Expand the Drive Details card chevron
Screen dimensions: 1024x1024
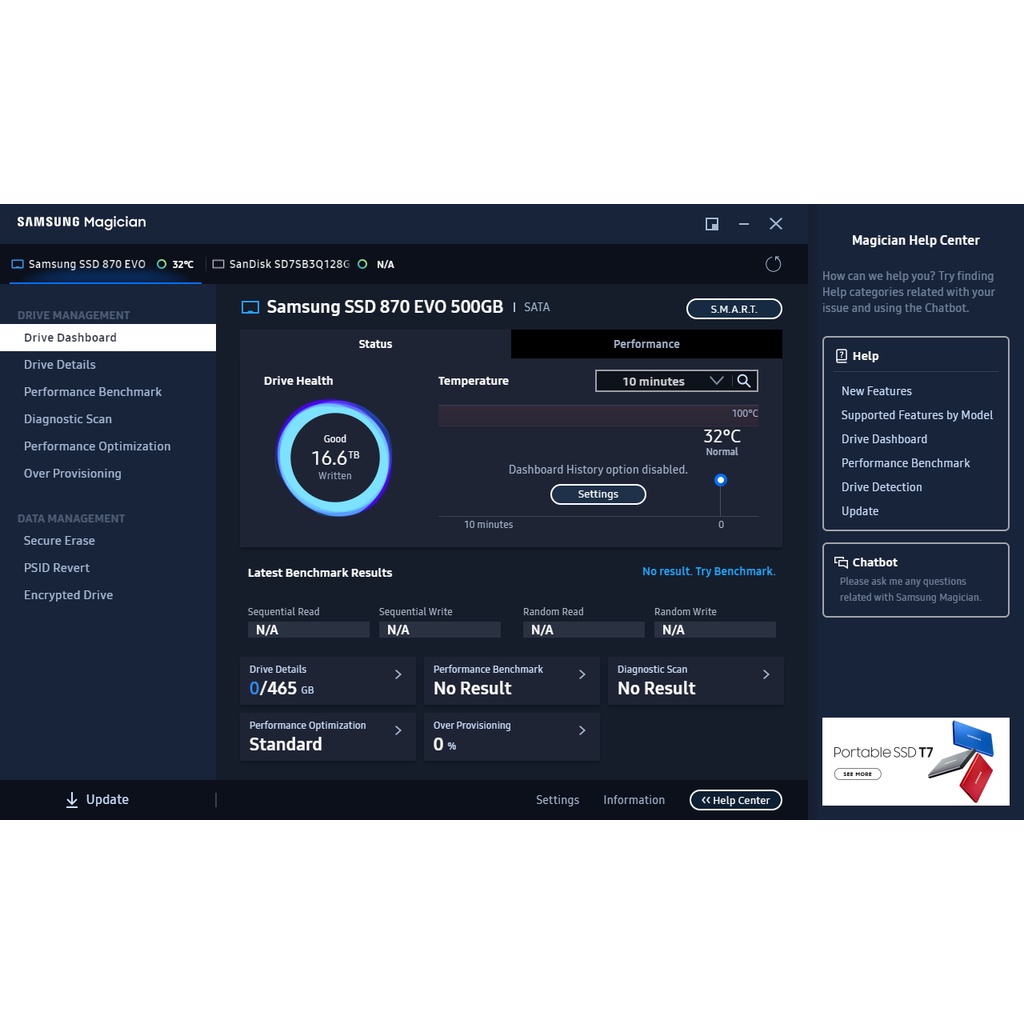398,675
